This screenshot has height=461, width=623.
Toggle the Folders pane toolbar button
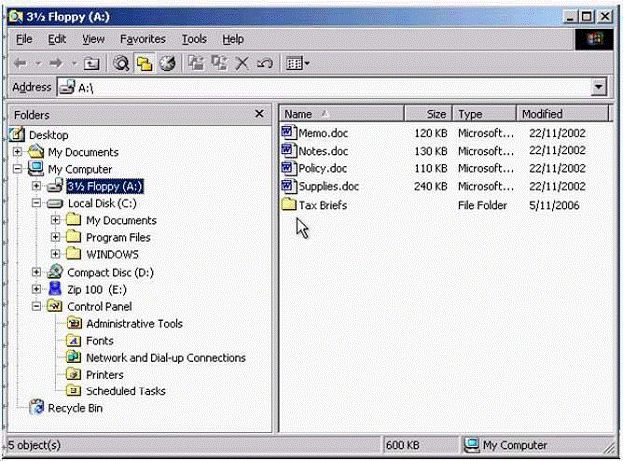(x=144, y=63)
